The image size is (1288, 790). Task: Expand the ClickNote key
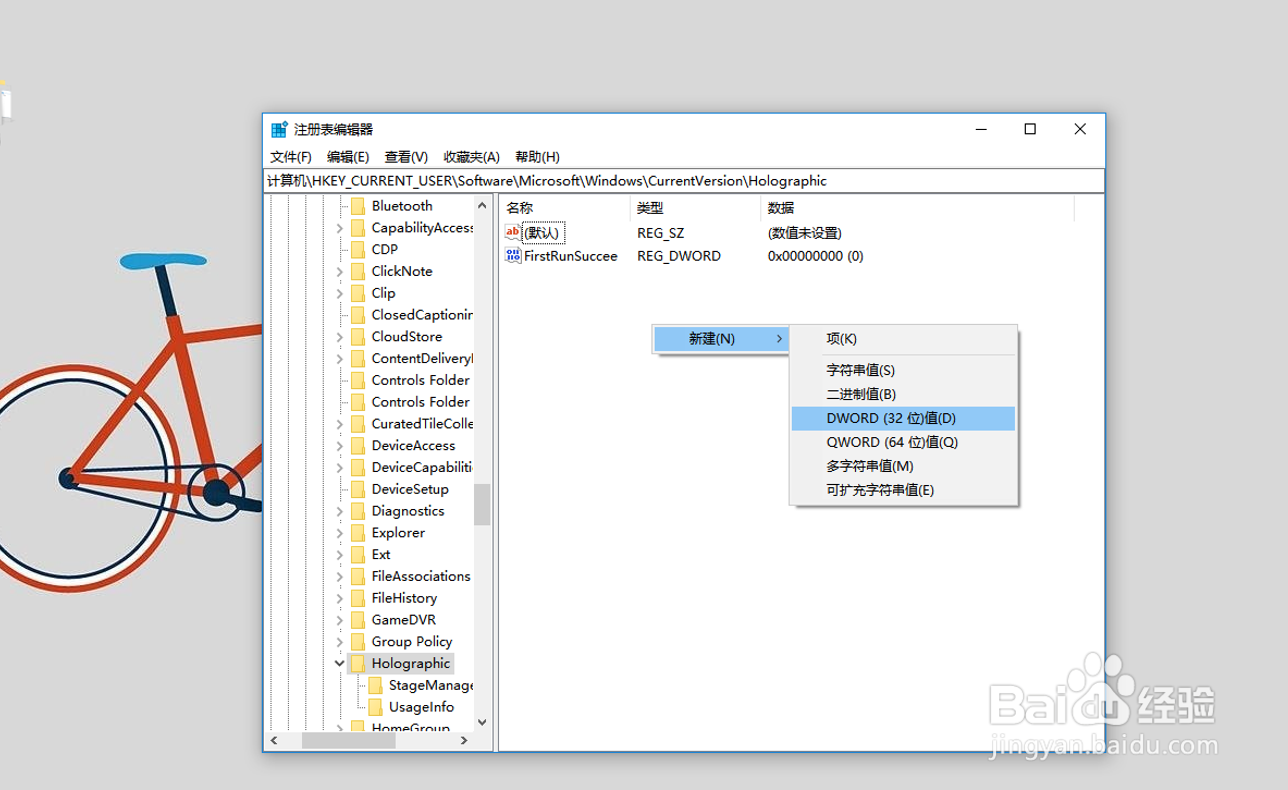340,272
